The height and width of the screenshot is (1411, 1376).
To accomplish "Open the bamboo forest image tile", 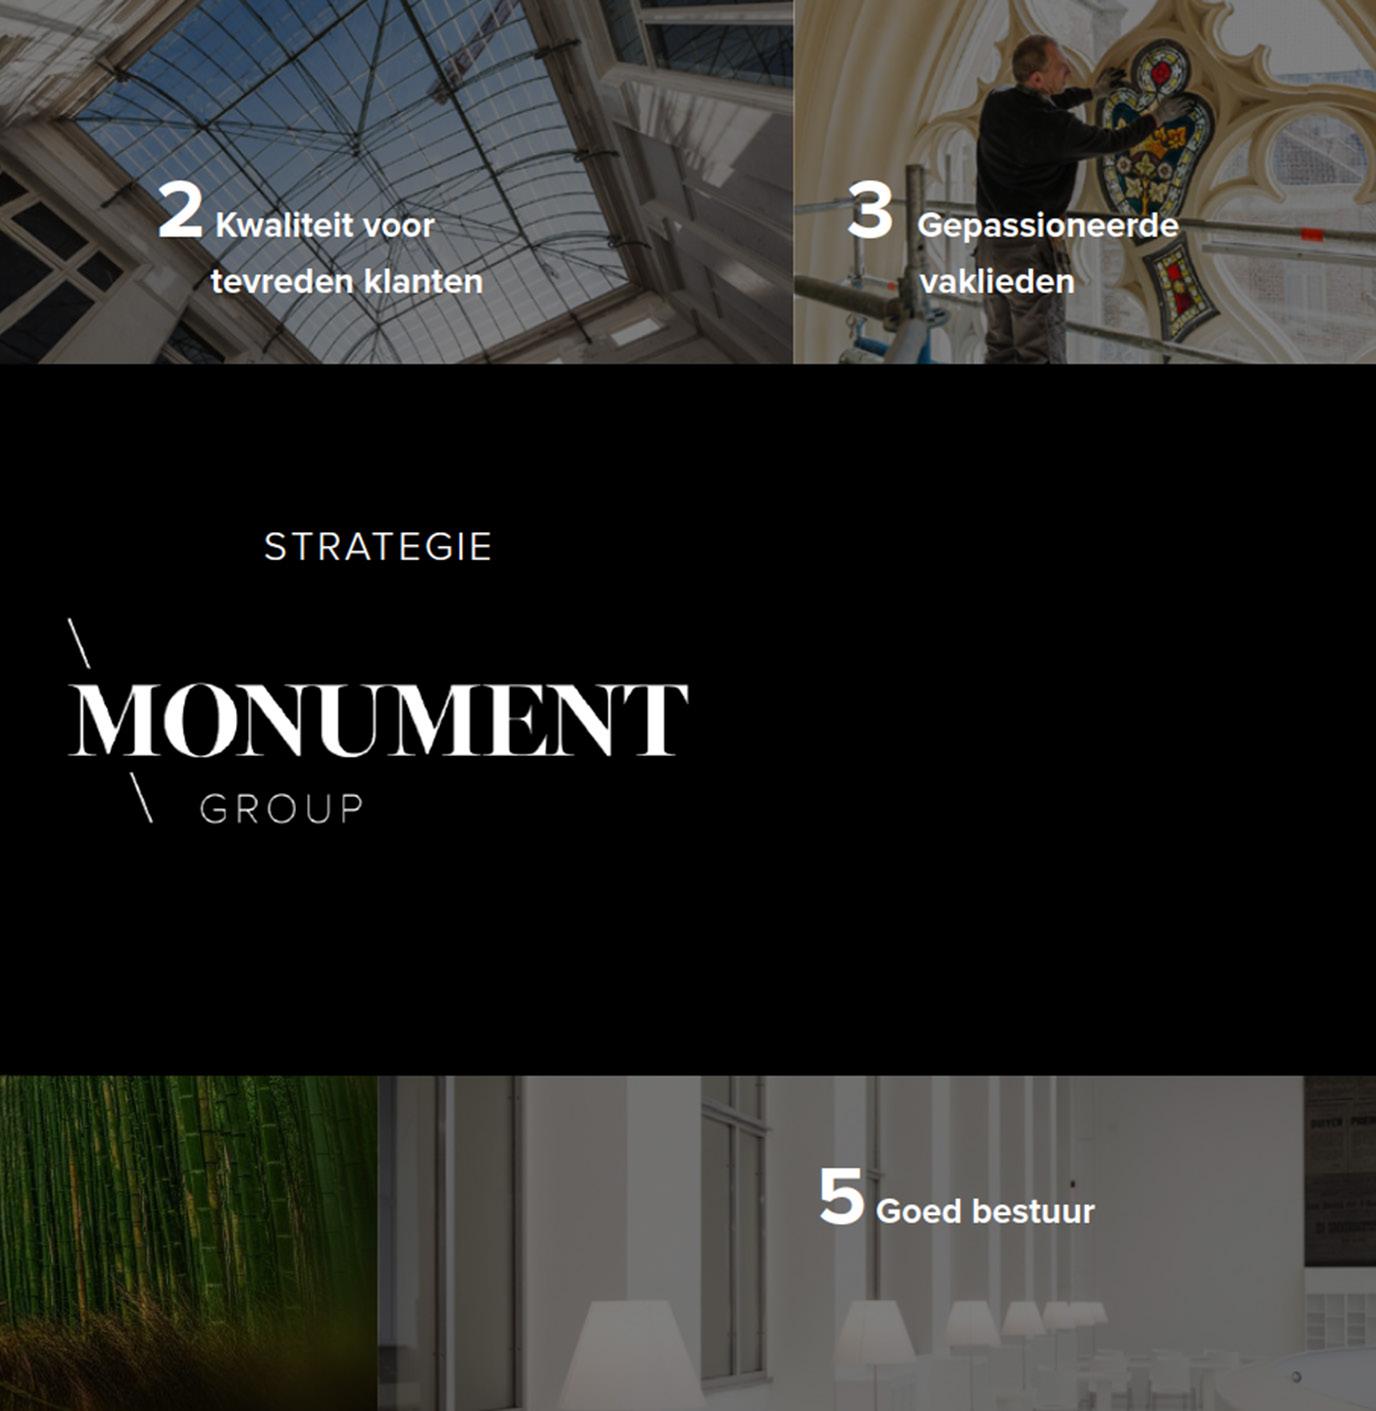I will pyautogui.click(x=189, y=1243).
